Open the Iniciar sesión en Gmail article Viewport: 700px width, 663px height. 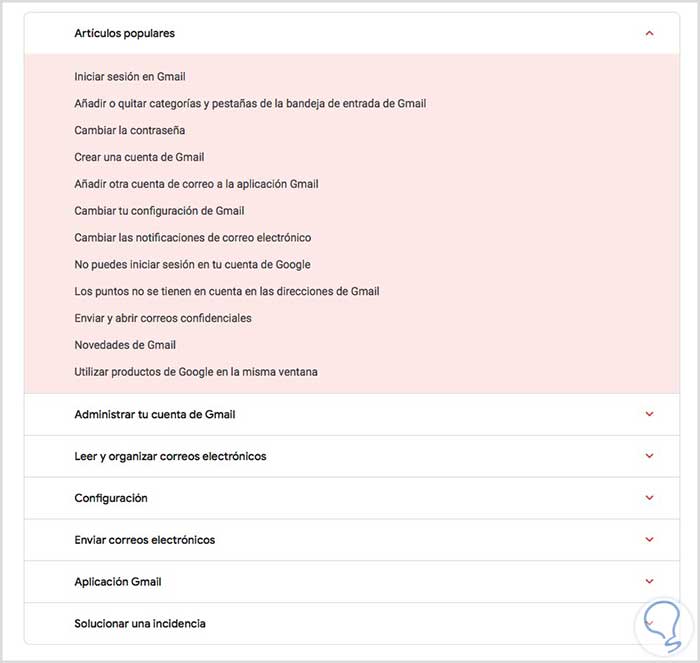pyautogui.click(x=129, y=76)
